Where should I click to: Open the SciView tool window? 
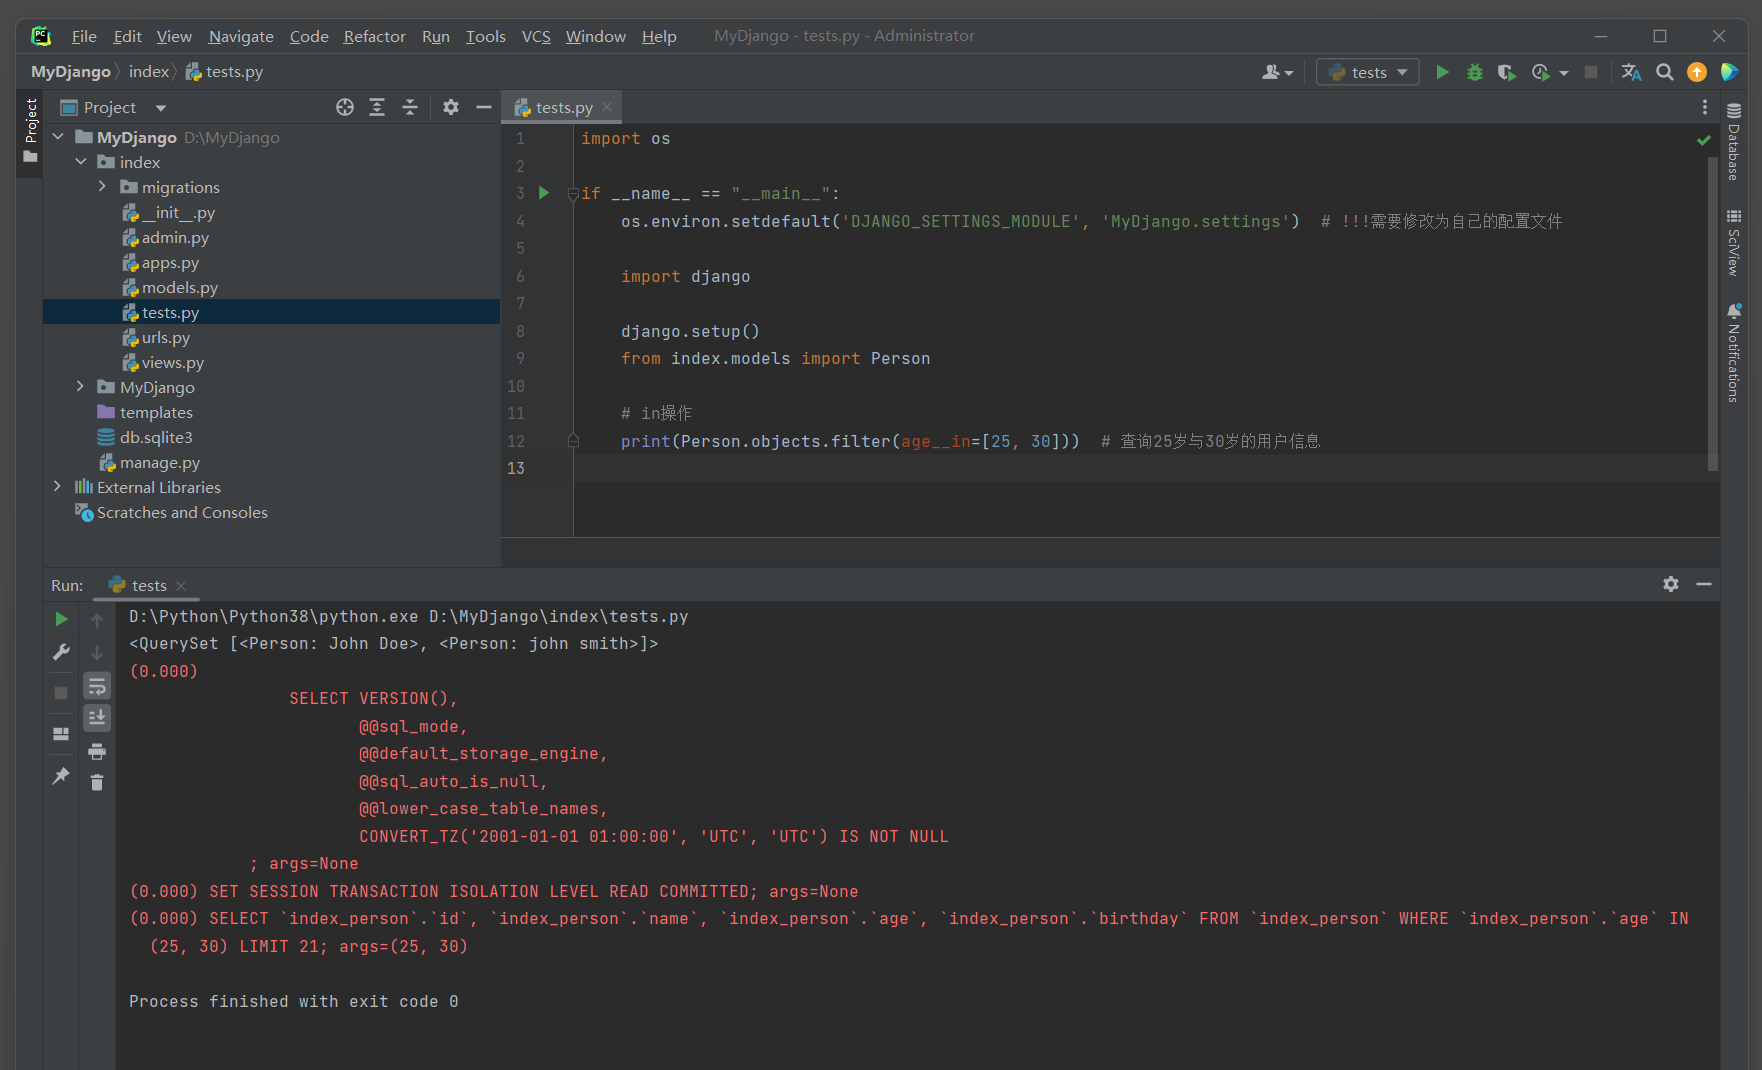[x=1734, y=243]
